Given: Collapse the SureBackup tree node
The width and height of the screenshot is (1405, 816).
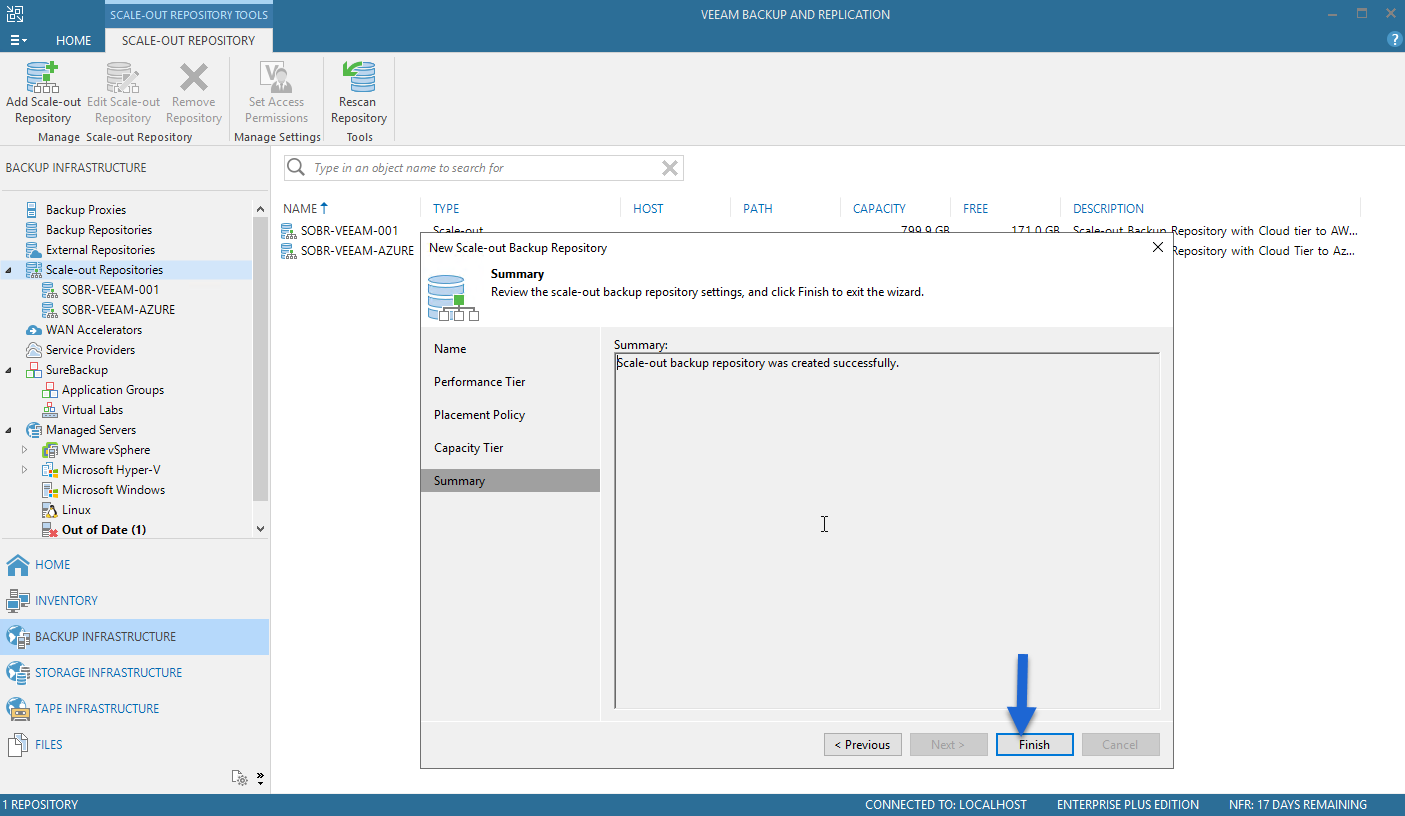Looking at the screenshot, I should click(x=9, y=370).
